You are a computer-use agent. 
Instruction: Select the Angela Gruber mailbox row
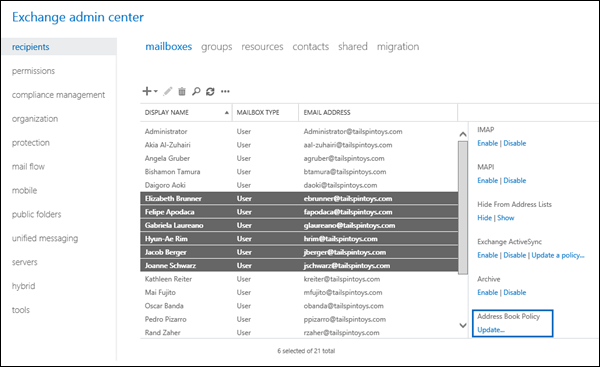(x=299, y=158)
